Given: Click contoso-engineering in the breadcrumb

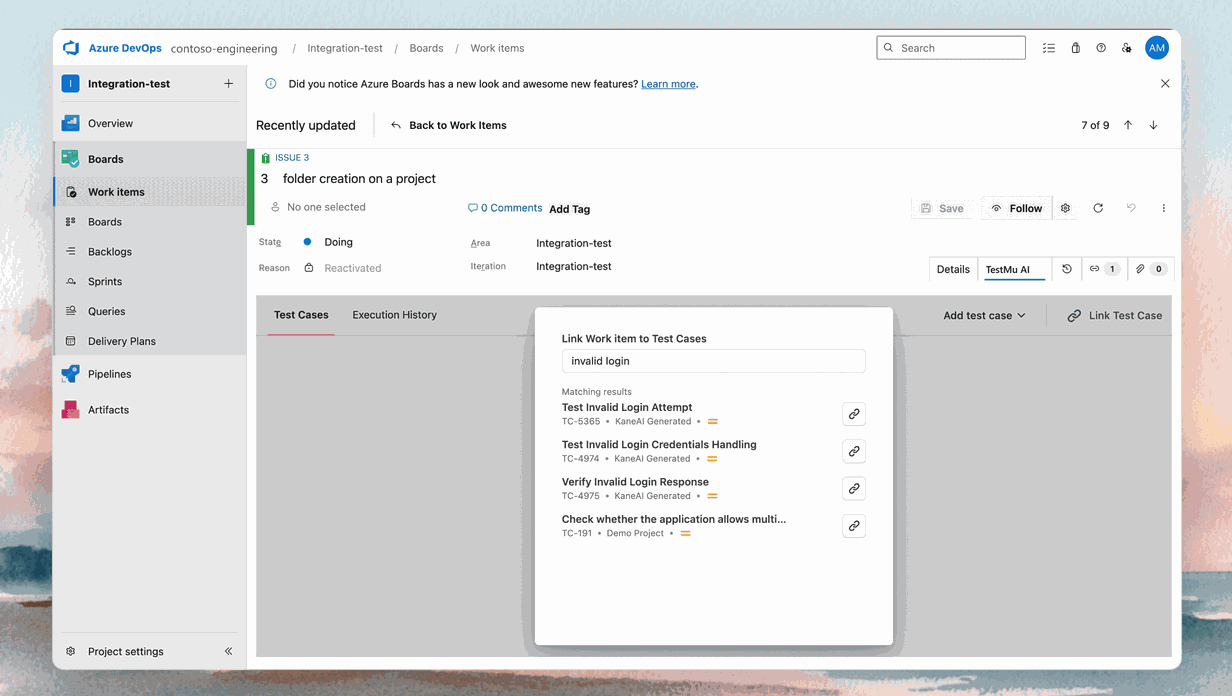Looking at the screenshot, I should point(224,48).
